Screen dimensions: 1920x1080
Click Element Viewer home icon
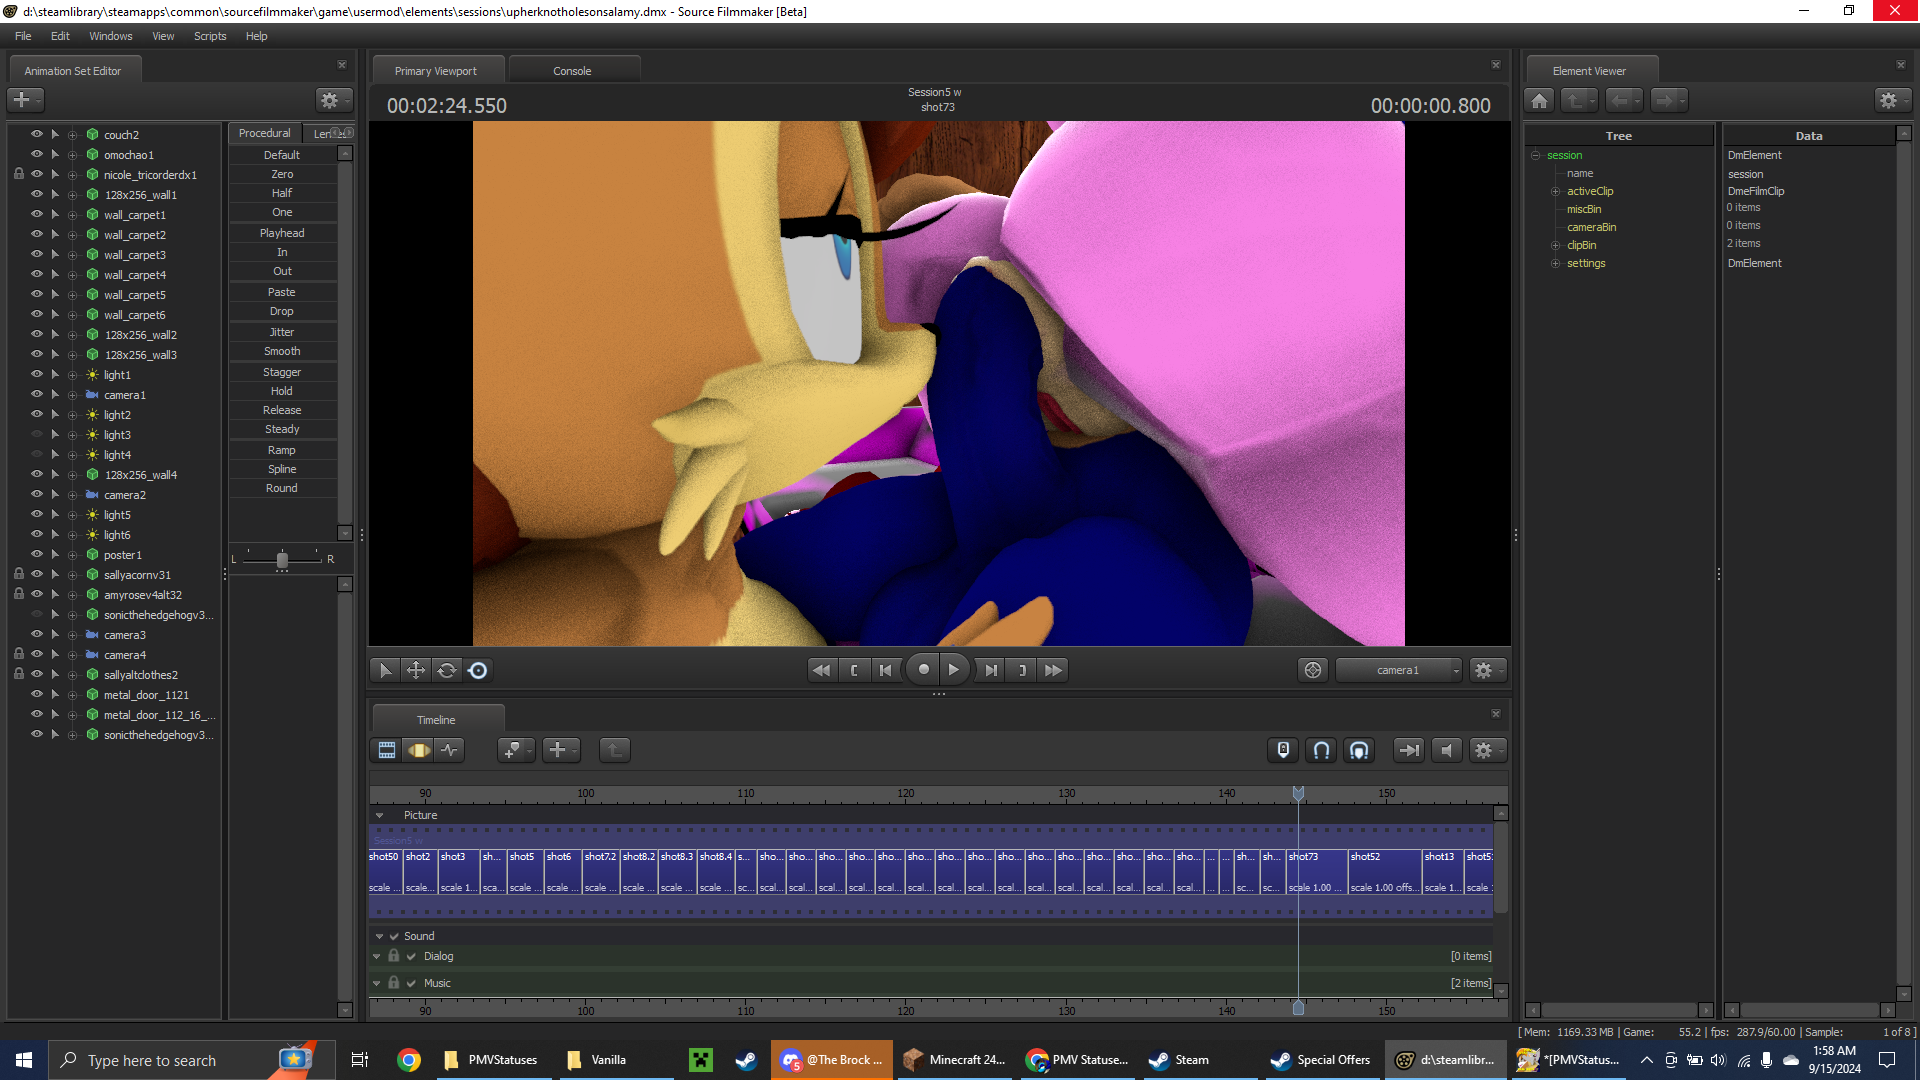[x=1540, y=100]
